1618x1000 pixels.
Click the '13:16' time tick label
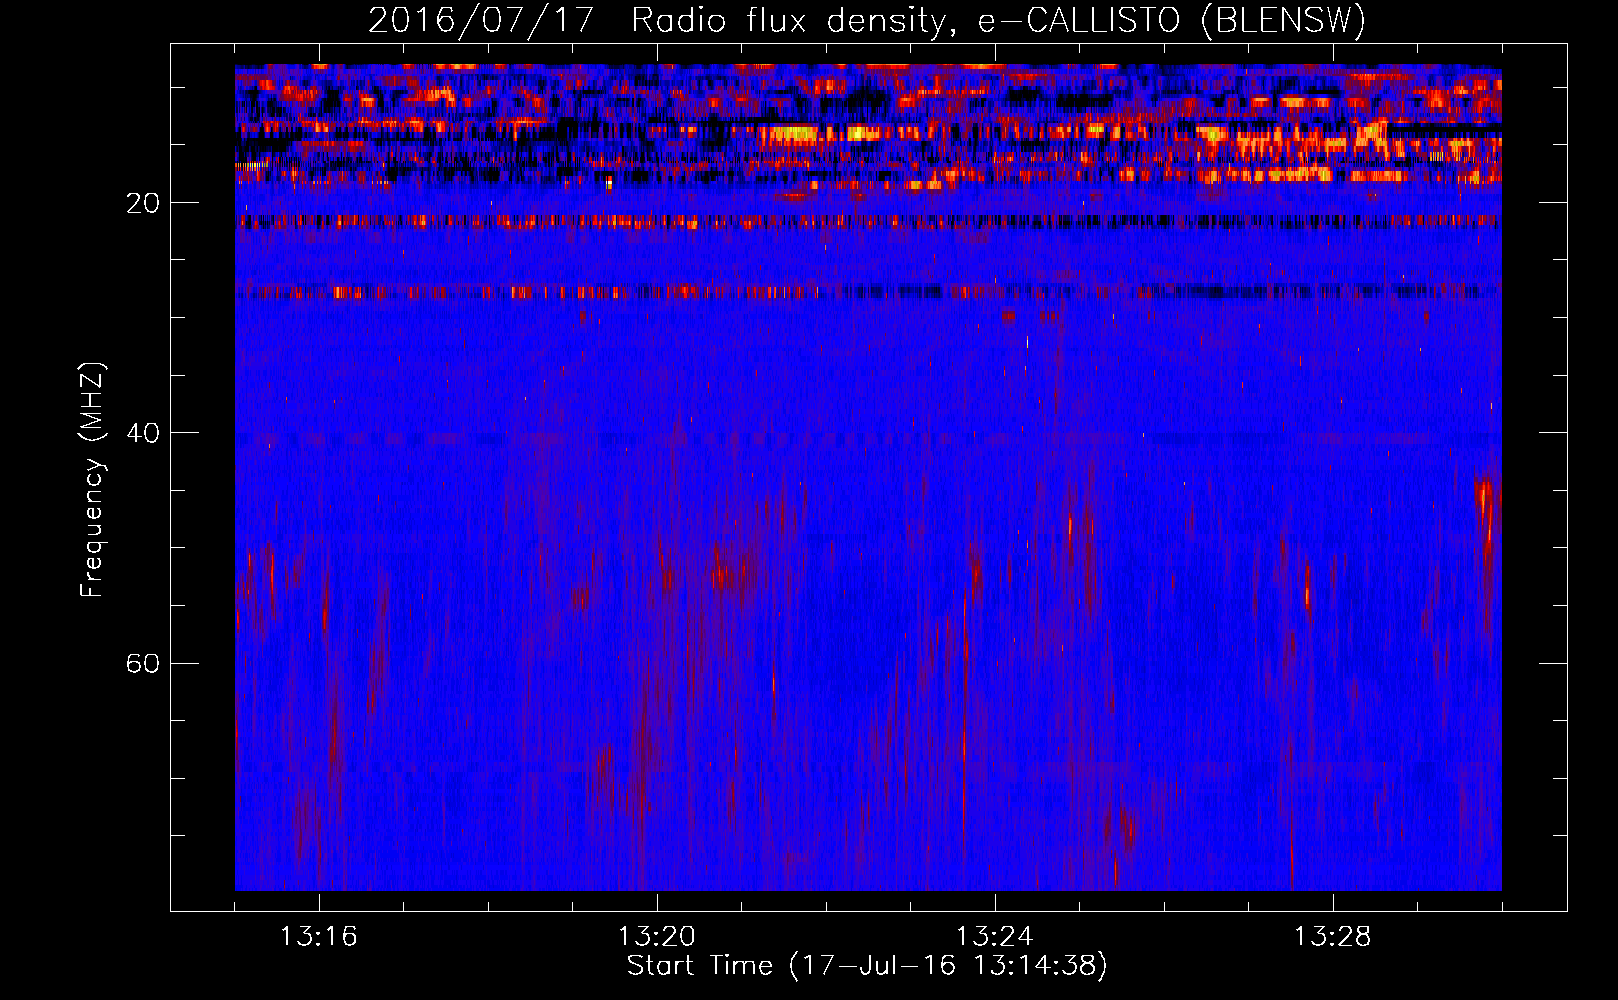(319, 936)
